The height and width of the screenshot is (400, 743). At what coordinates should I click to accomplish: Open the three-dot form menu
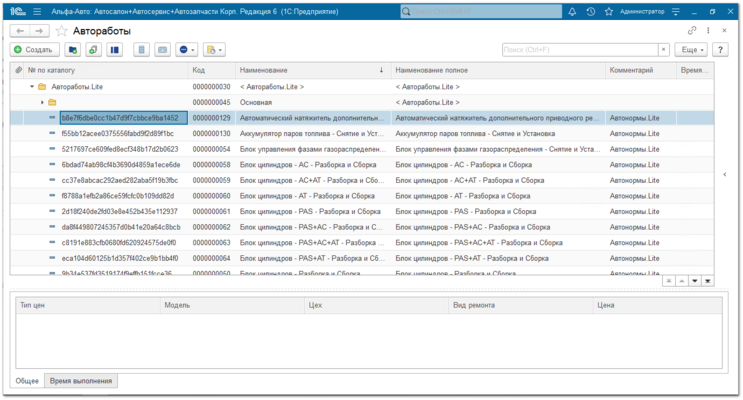[708, 30]
